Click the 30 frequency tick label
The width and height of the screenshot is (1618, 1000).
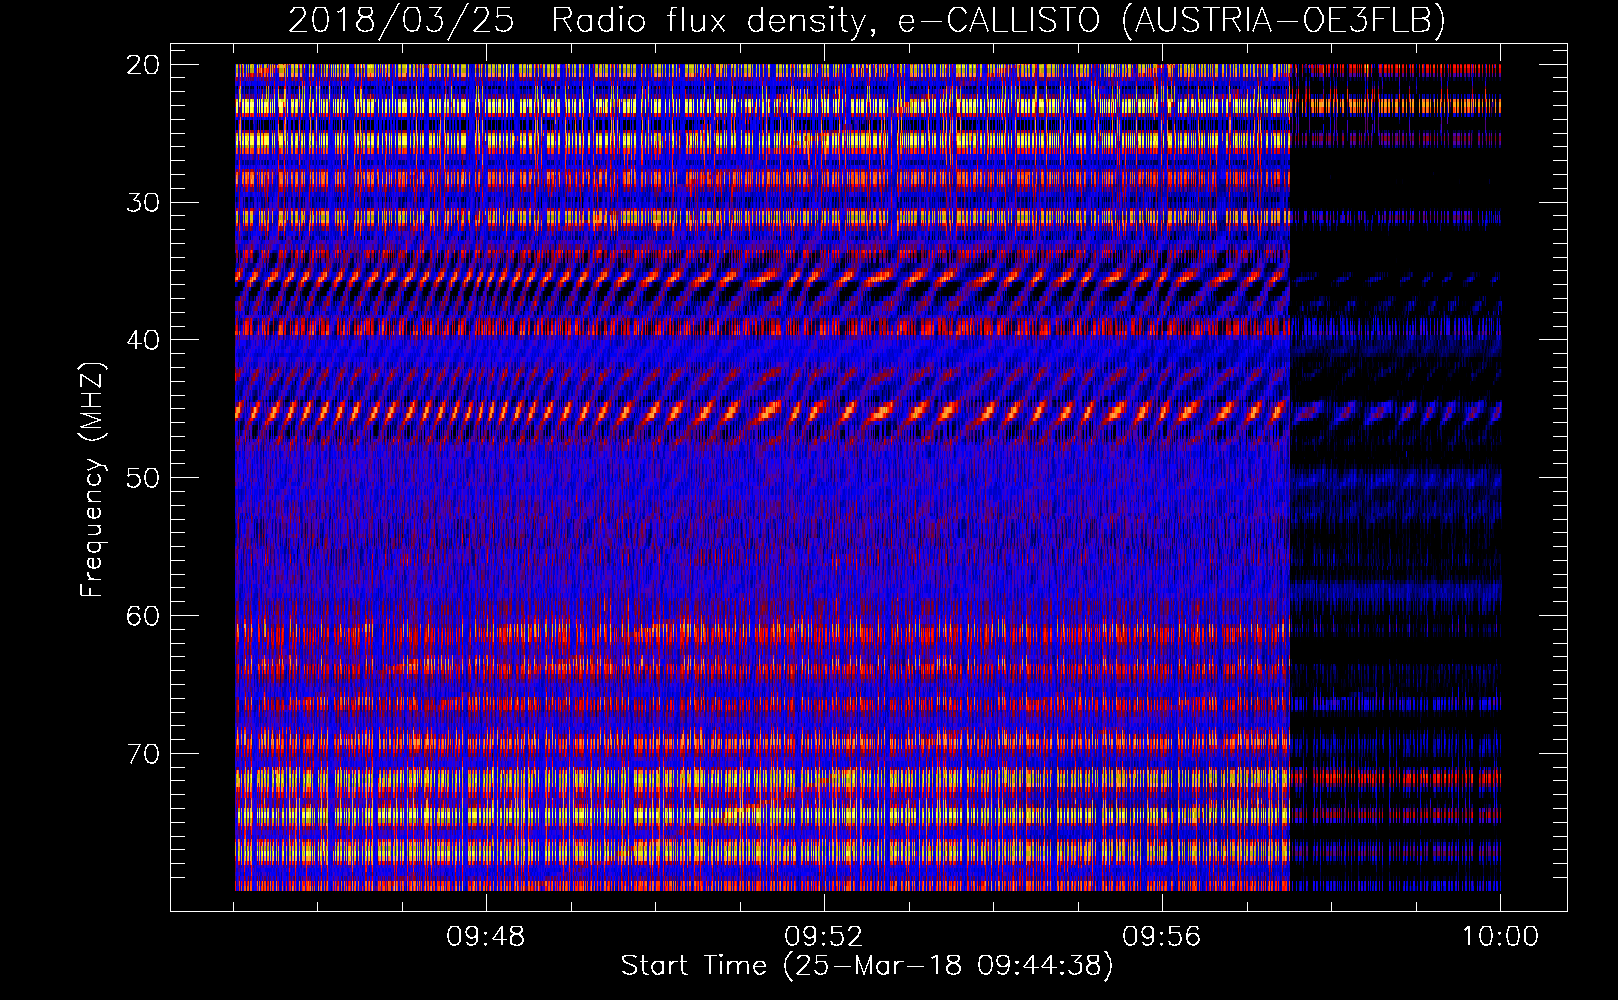click(143, 203)
